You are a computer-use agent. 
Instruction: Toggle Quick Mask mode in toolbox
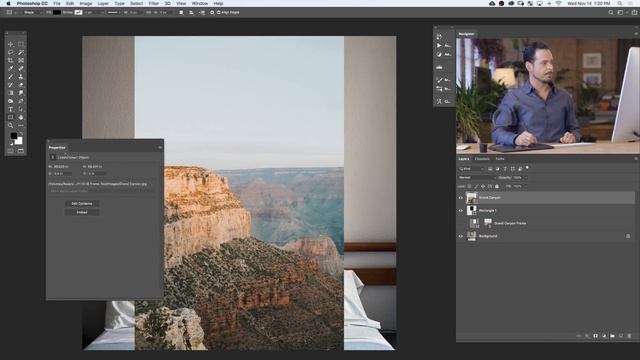click(11, 151)
